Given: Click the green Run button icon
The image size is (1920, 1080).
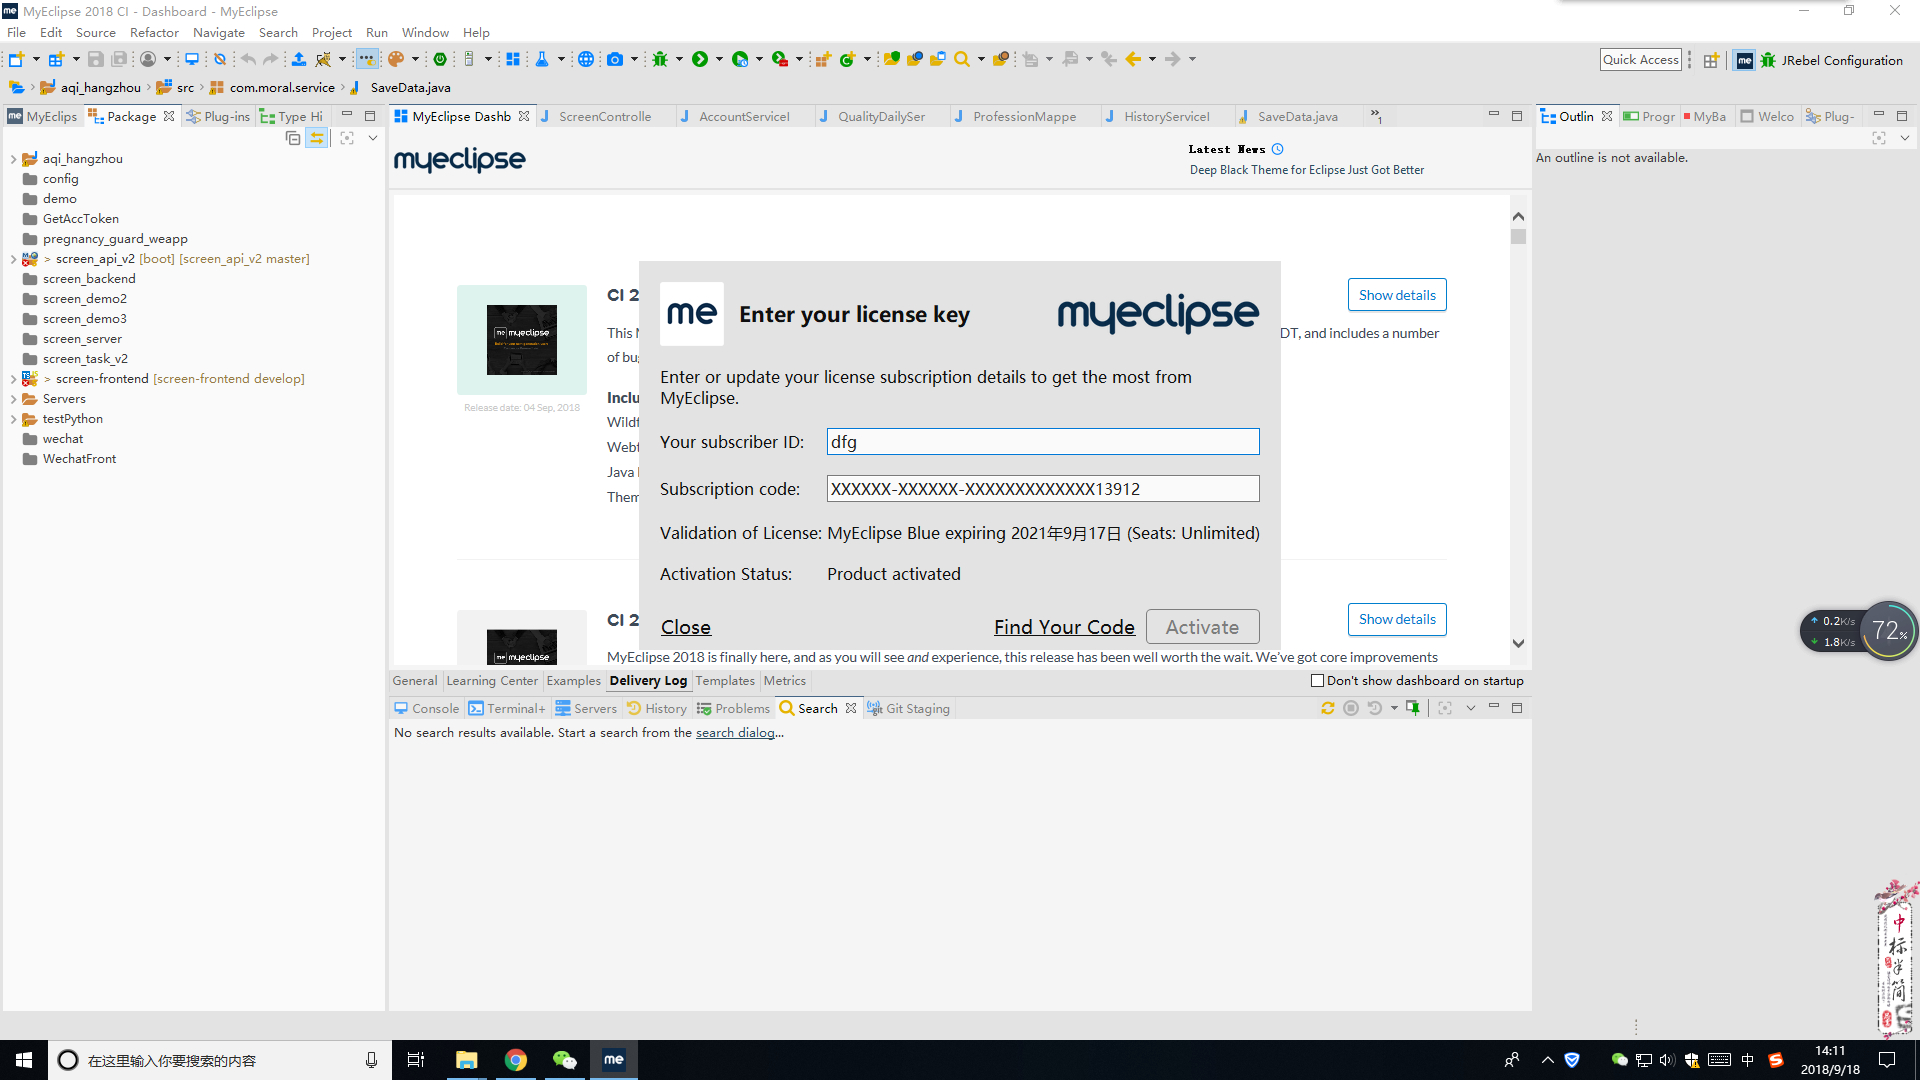Looking at the screenshot, I should coord(700,60).
